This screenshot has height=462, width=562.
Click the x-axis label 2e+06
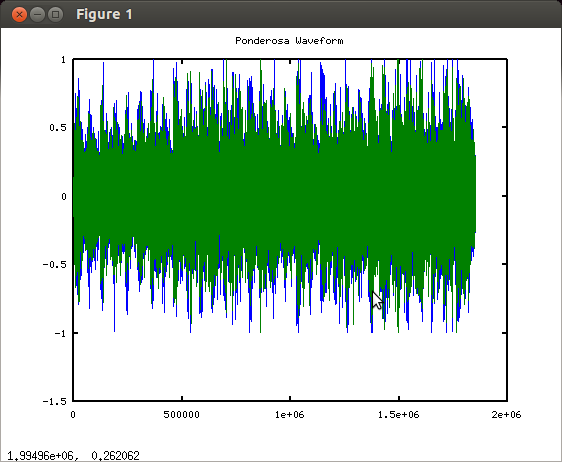coord(506,415)
